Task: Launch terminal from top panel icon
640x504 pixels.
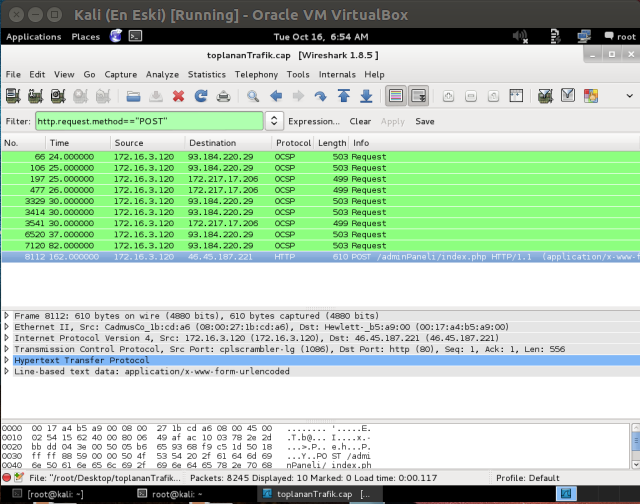Action: pyautogui.click(x=136, y=36)
